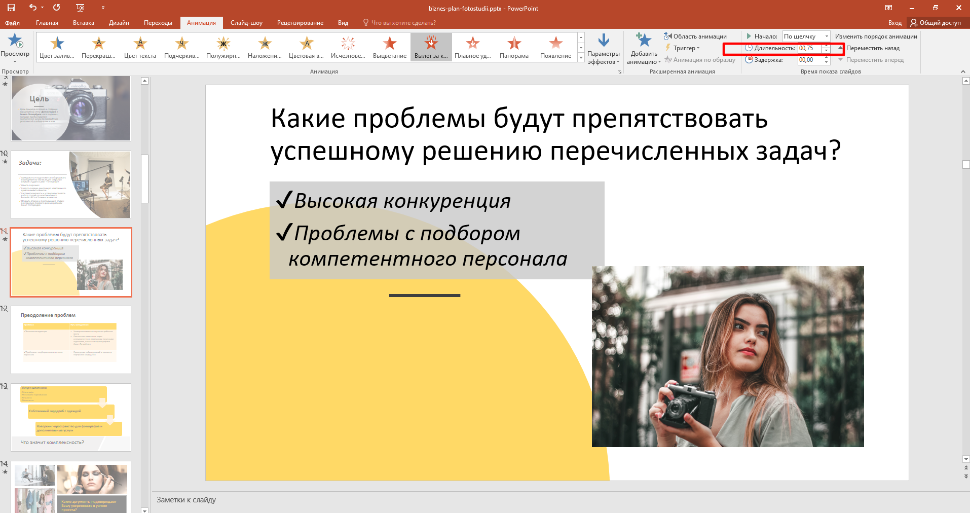Click the slide title about проблемы
The width and height of the screenshot is (970, 513).
pos(556,135)
